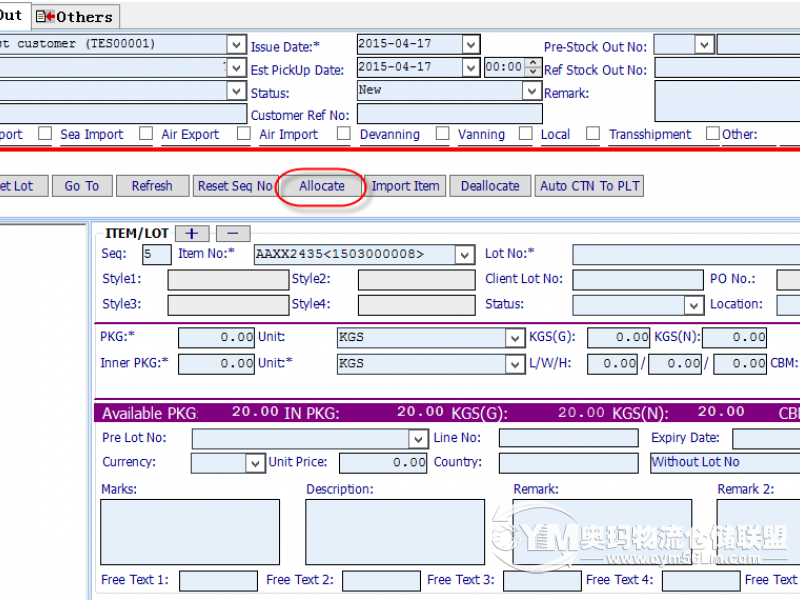Viewport: 800px width, 600px height.
Task: Mark the Local checkbox
Action: point(526,134)
